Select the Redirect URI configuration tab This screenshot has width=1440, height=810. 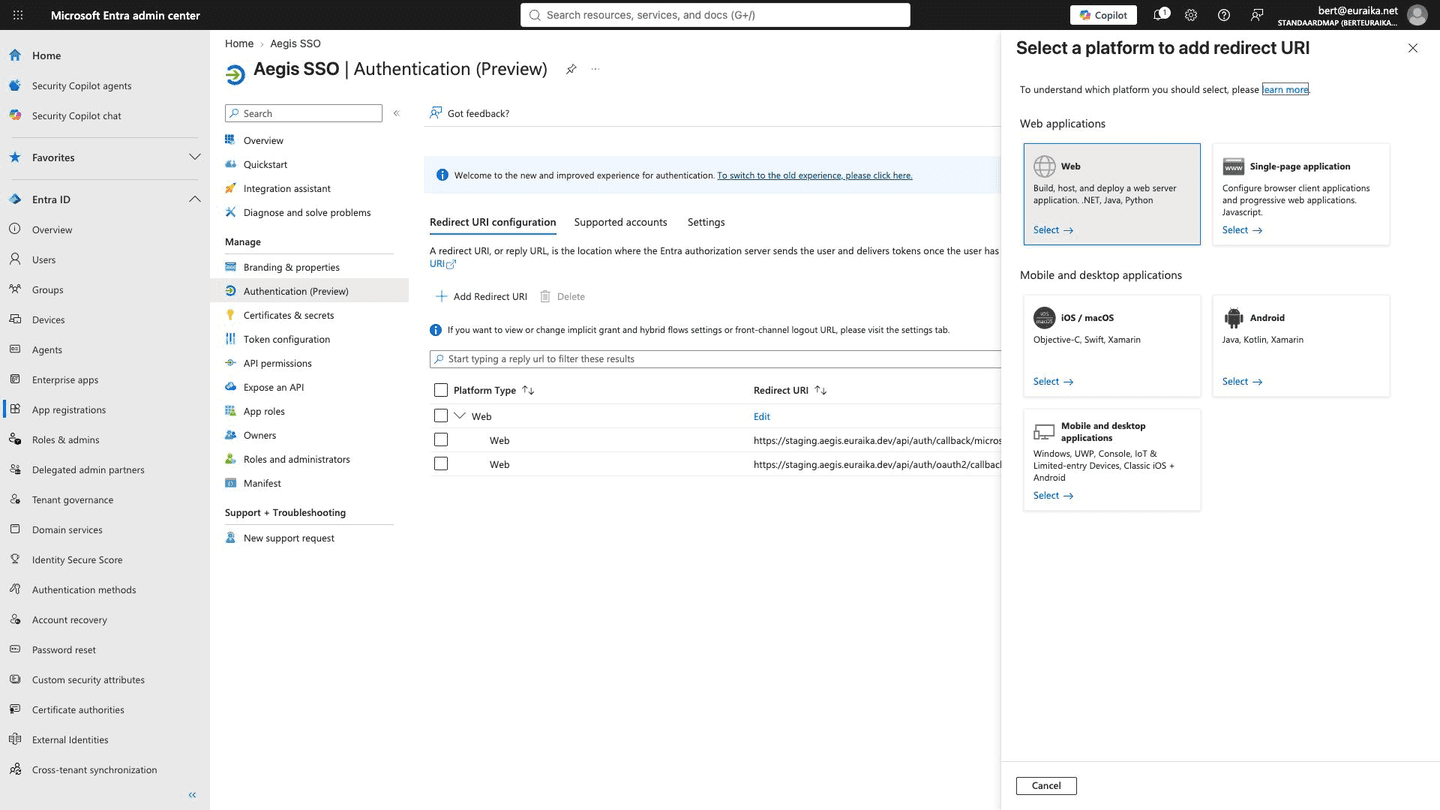click(493, 222)
